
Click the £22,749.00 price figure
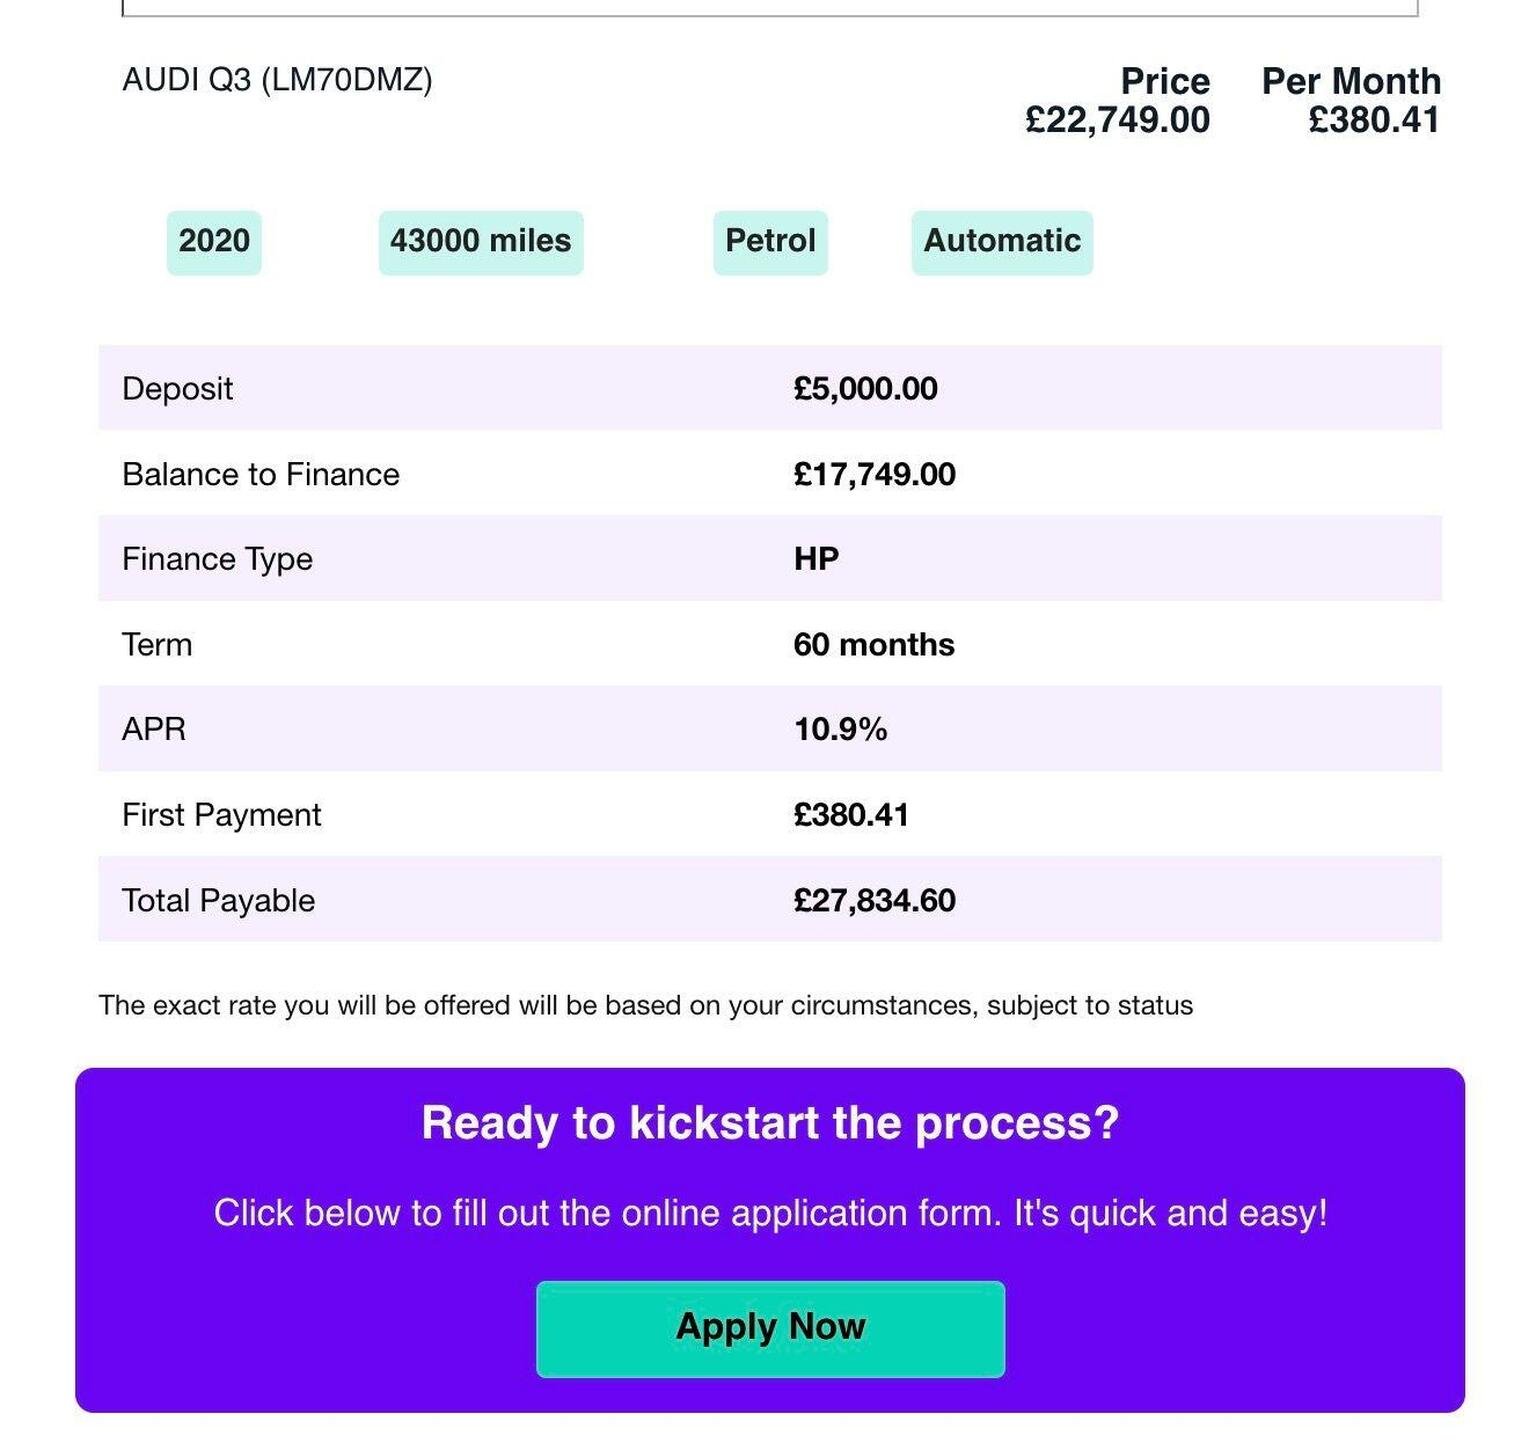(1117, 120)
